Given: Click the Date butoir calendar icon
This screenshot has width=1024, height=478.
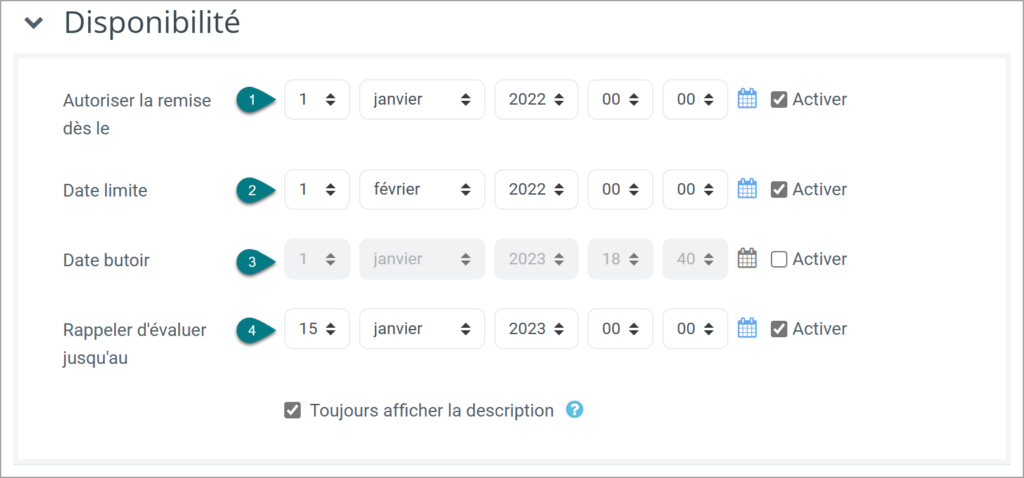Looking at the screenshot, I should pyautogui.click(x=747, y=259).
